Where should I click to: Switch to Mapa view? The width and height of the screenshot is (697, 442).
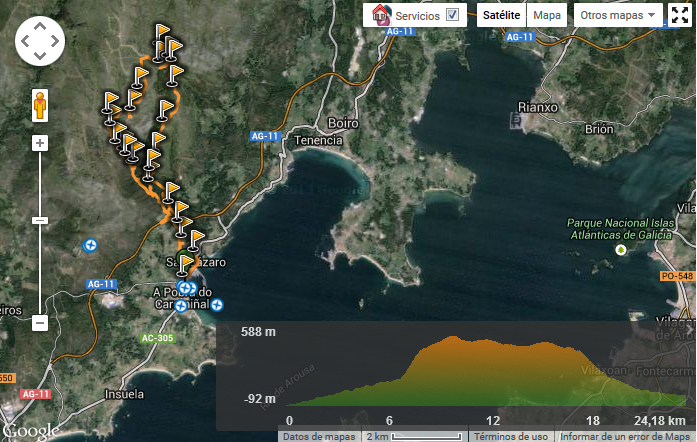pyautogui.click(x=547, y=15)
